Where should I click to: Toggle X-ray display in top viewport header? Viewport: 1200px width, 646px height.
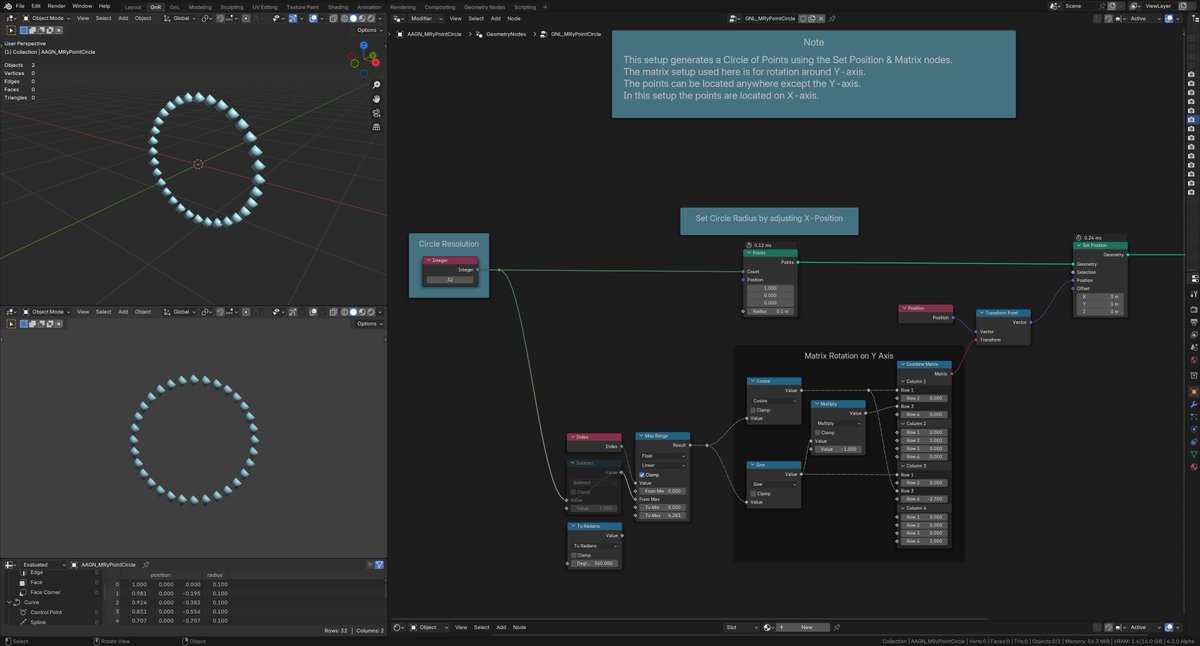[333, 18]
